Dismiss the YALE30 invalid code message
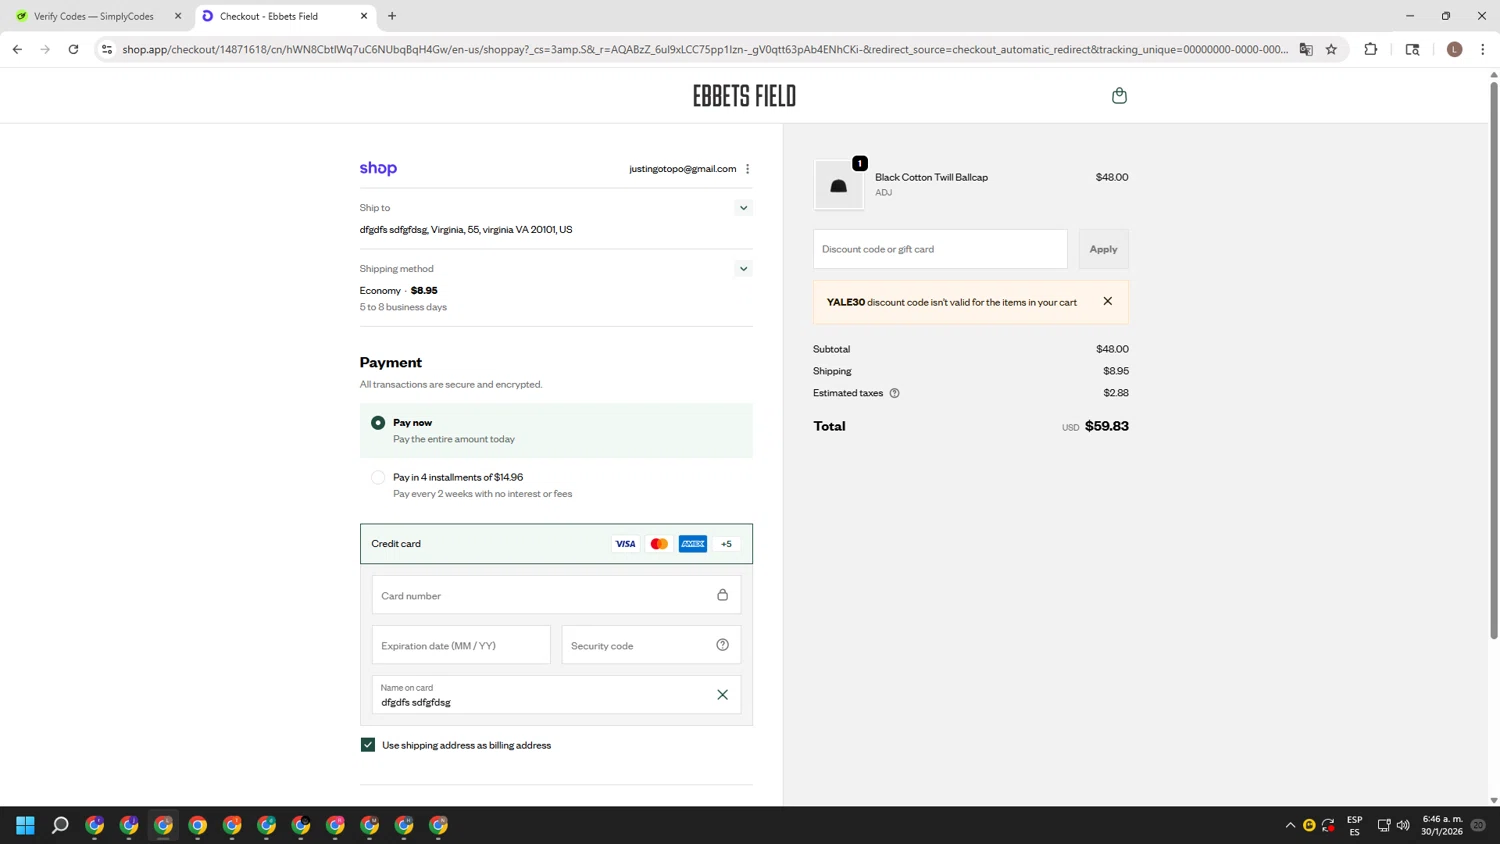 pyautogui.click(x=1107, y=301)
